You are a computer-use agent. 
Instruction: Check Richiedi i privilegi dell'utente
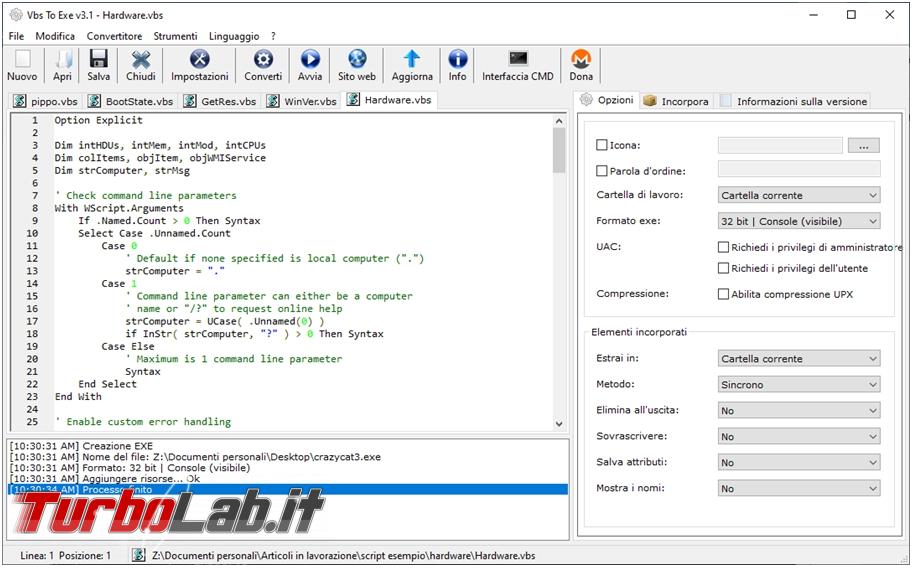click(x=724, y=268)
